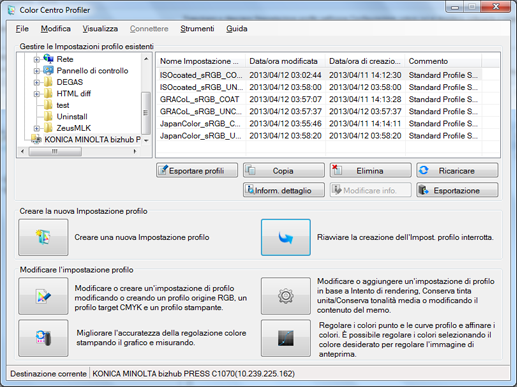The width and height of the screenshot is (517, 387).
Task: Click the ZeusMLK folder icon
Action: (49, 128)
